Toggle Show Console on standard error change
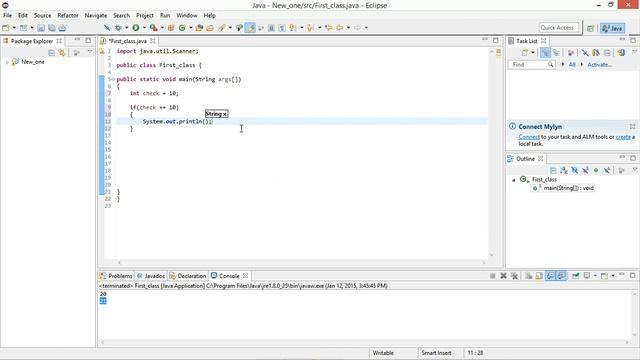Viewport: 640px width, 360px height. pyautogui.click(x=562, y=276)
